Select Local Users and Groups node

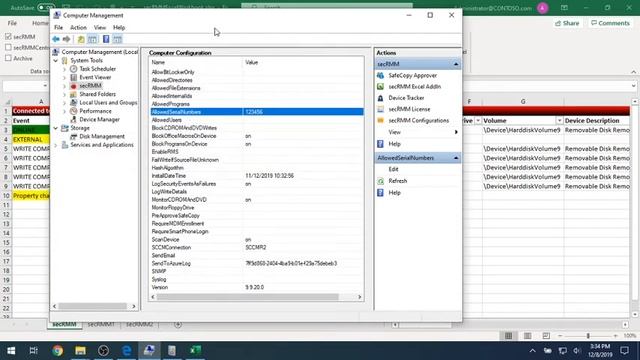108,103
